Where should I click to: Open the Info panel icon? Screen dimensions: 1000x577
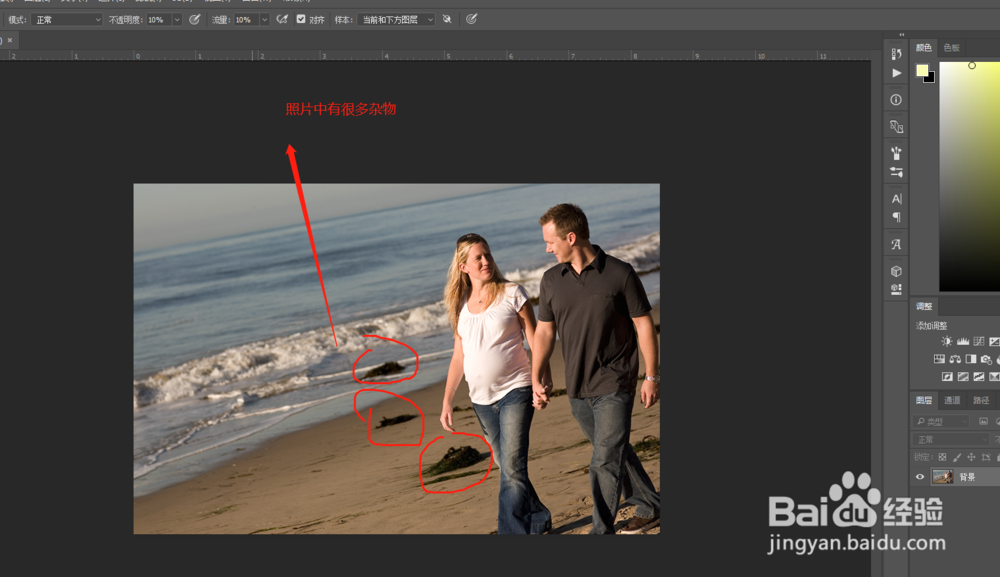896,99
